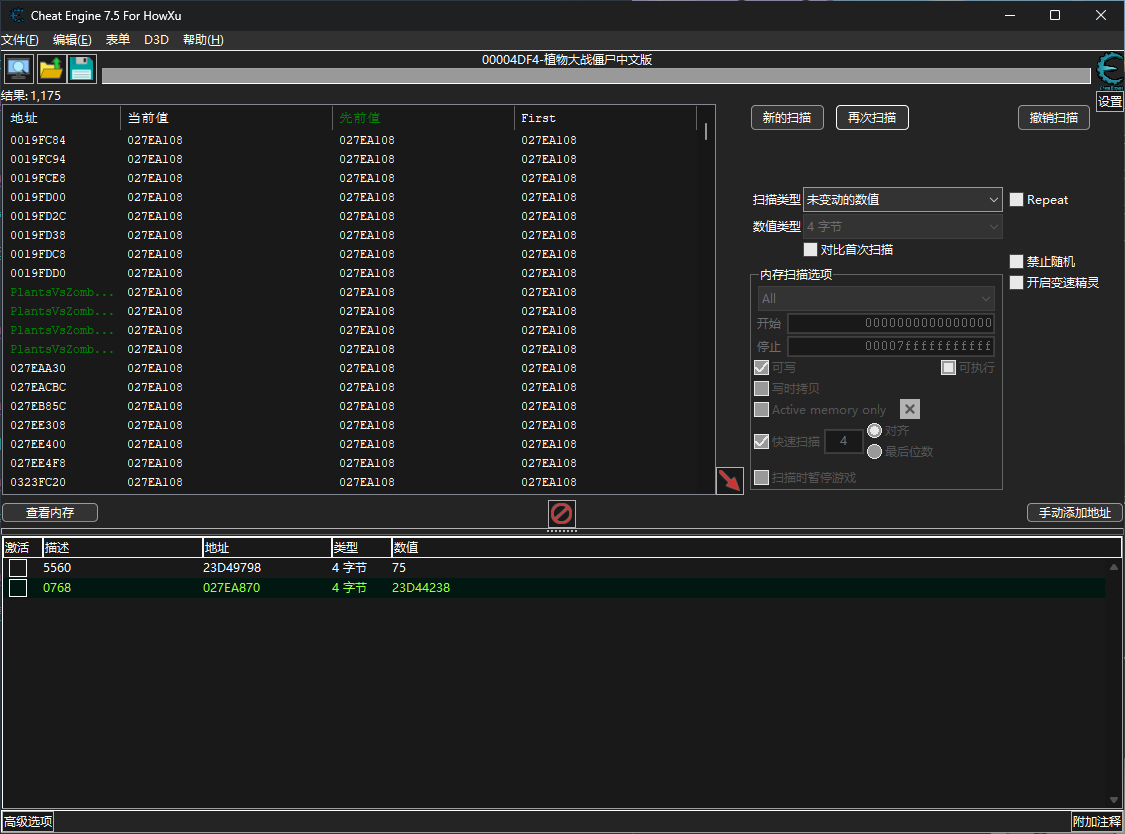Click the 查看内存 button

50,513
